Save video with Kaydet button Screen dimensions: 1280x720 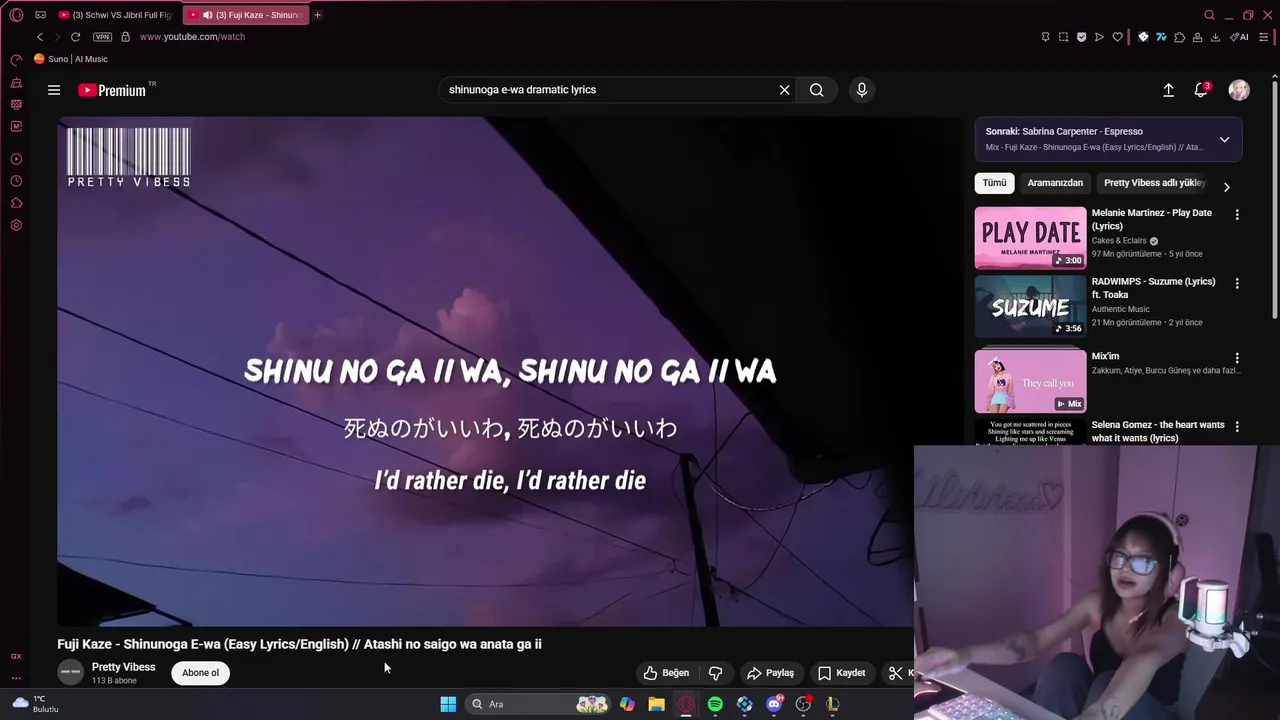842,673
